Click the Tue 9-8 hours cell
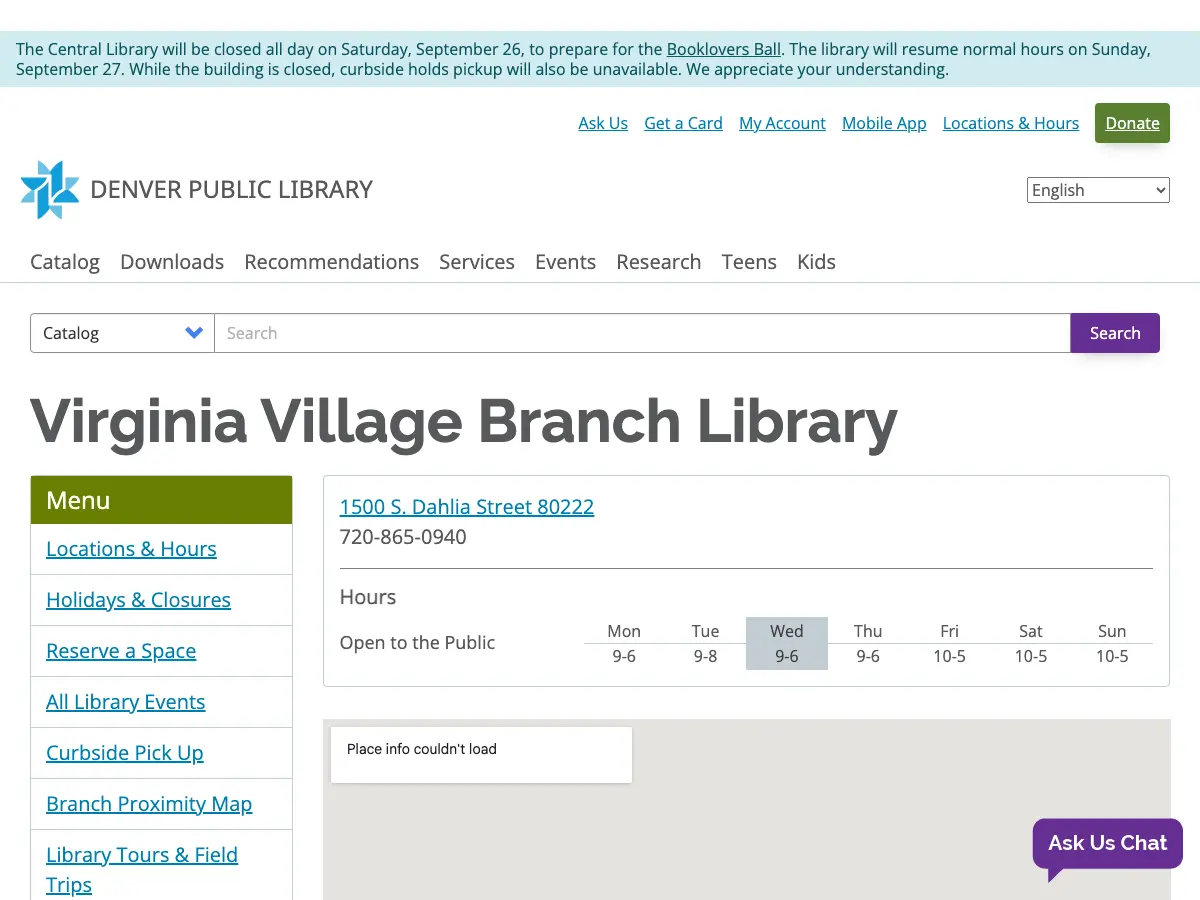Image resolution: width=1200 pixels, height=900 pixels. click(x=705, y=656)
